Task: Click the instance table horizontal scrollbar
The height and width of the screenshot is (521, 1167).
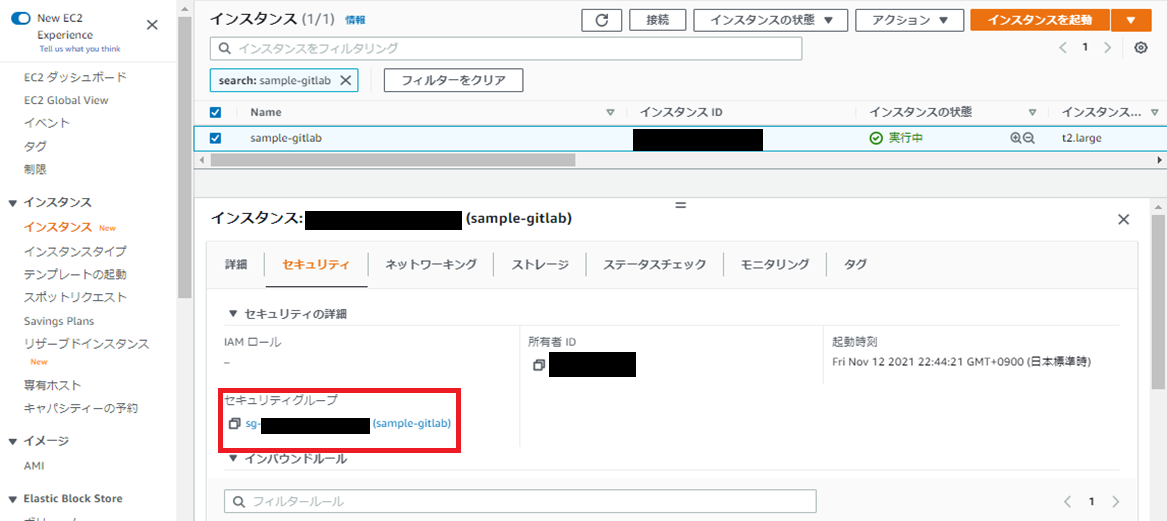Action: pos(393,160)
